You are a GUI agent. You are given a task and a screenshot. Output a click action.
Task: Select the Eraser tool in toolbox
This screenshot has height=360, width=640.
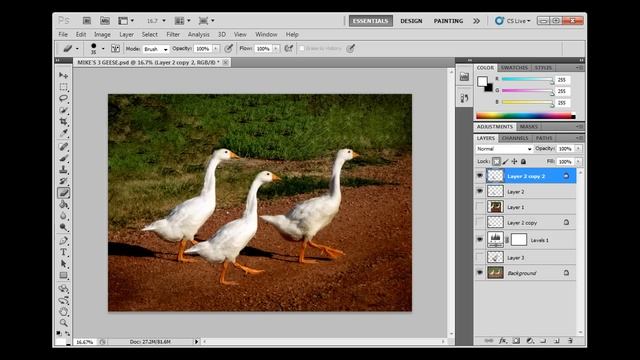pyautogui.click(x=63, y=193)
